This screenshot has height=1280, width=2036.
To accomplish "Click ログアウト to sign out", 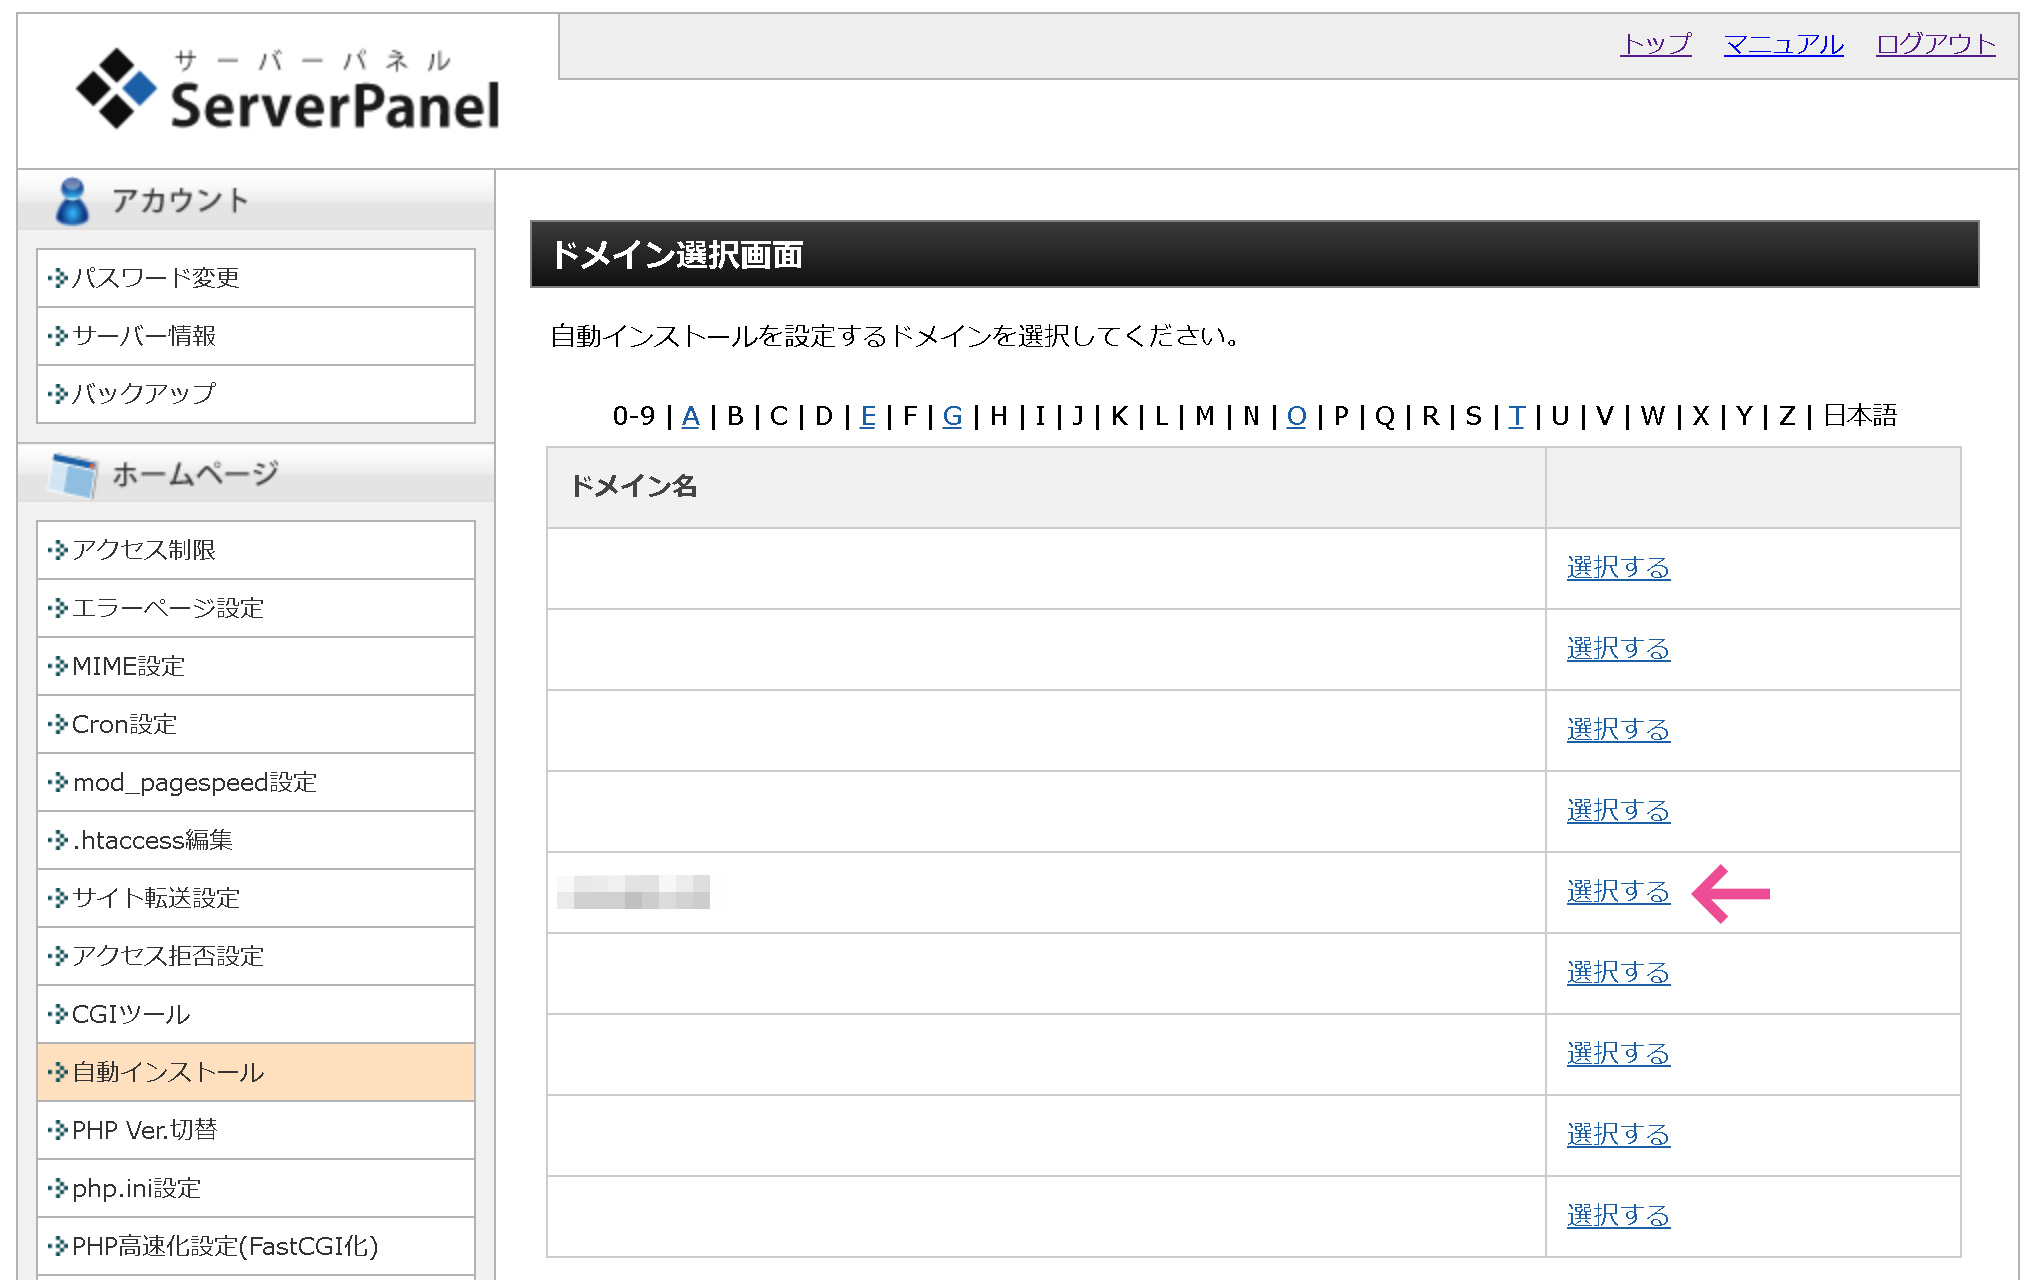I will [x=1935, y=44].
